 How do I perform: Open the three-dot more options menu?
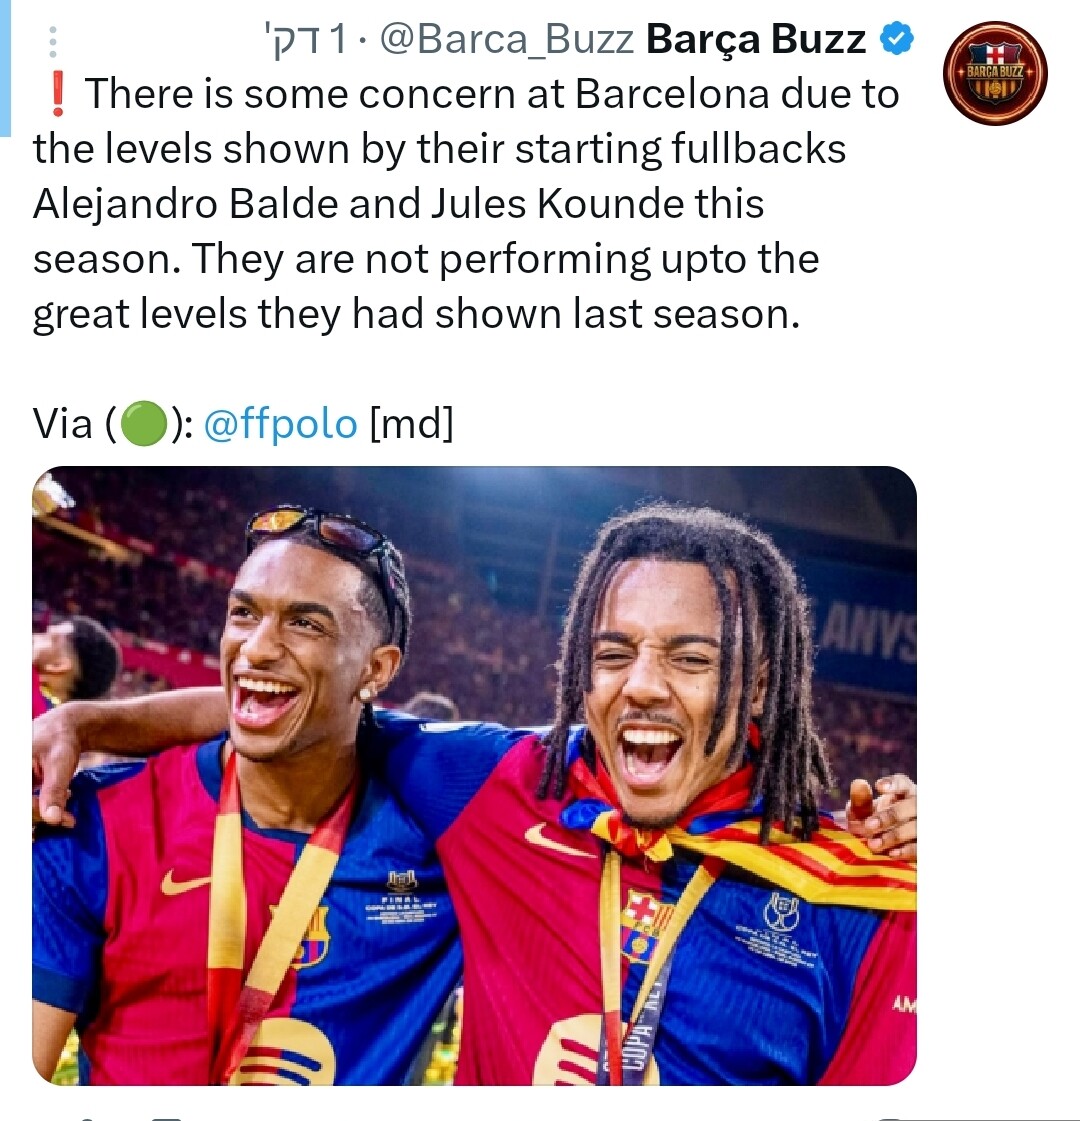pos(52,42)
